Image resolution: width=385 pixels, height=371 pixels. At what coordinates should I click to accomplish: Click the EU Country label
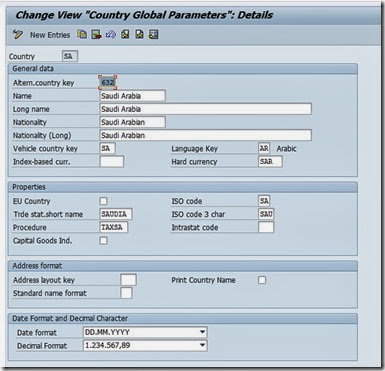point(32,201)
